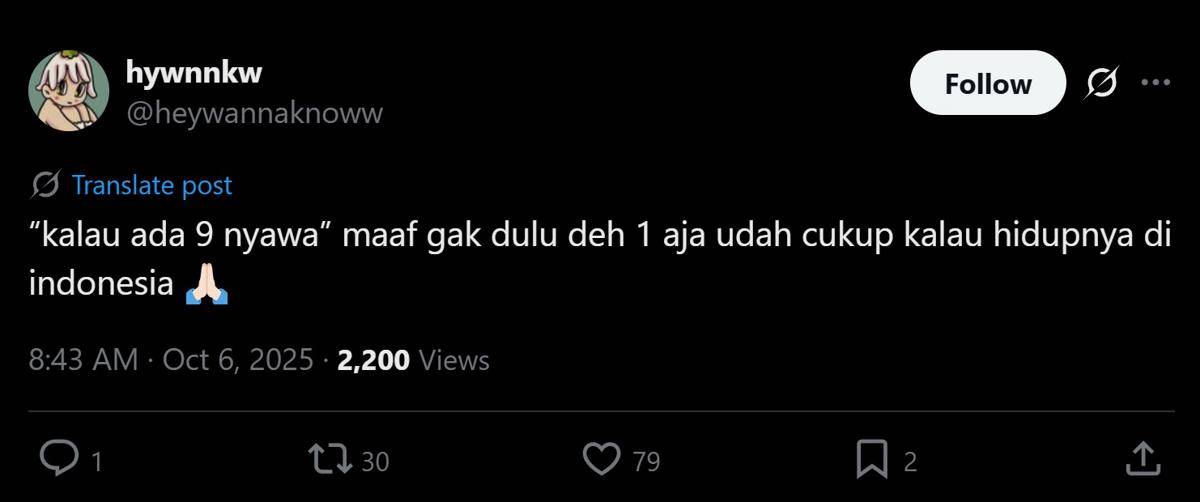Click the share upload icon
This screenshot has width=1200, height=502.
(1141, 459)
